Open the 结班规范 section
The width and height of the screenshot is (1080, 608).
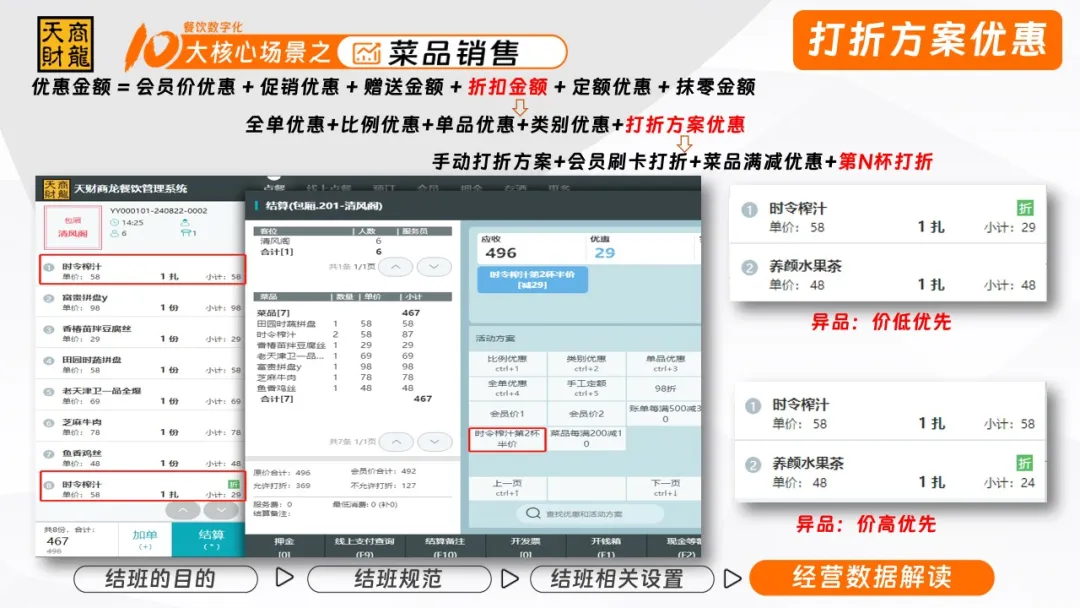[x=399, y=579]
